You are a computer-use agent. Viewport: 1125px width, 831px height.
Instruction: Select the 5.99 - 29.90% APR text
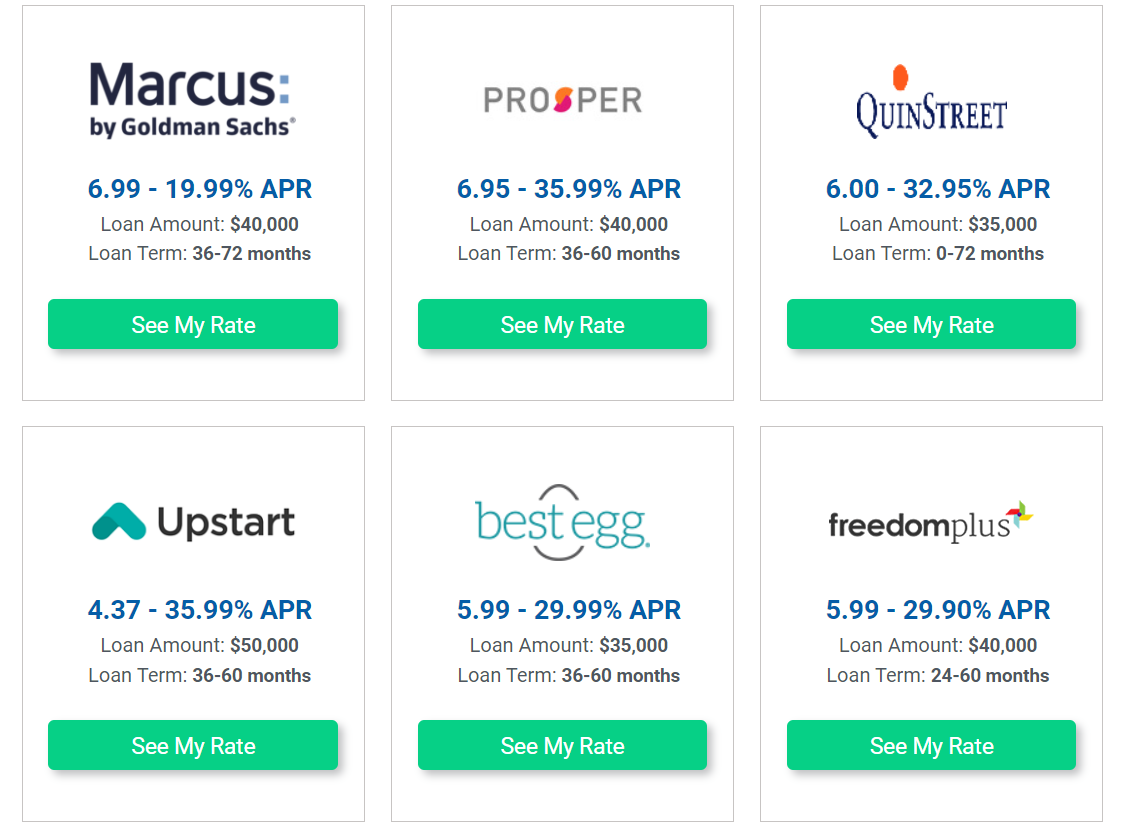[x=938, y=610]
